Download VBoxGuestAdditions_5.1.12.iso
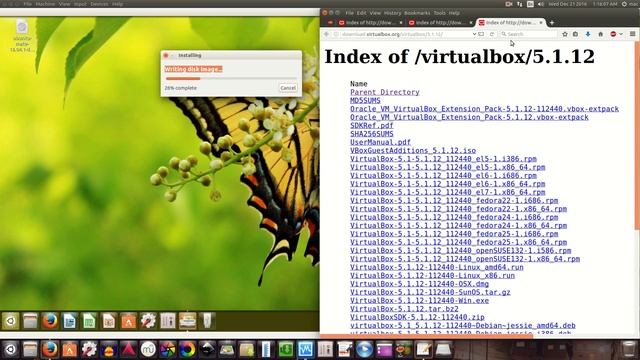 pyautogui.click(x=413, y=151)
